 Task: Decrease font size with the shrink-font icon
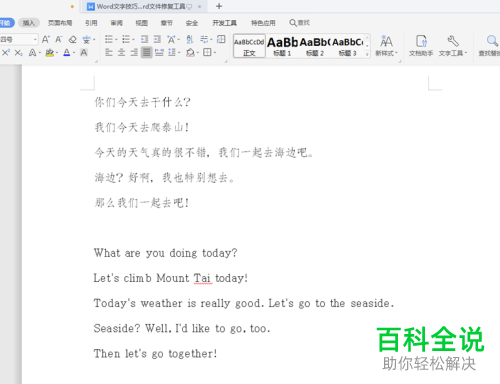(x=59, y=40)
